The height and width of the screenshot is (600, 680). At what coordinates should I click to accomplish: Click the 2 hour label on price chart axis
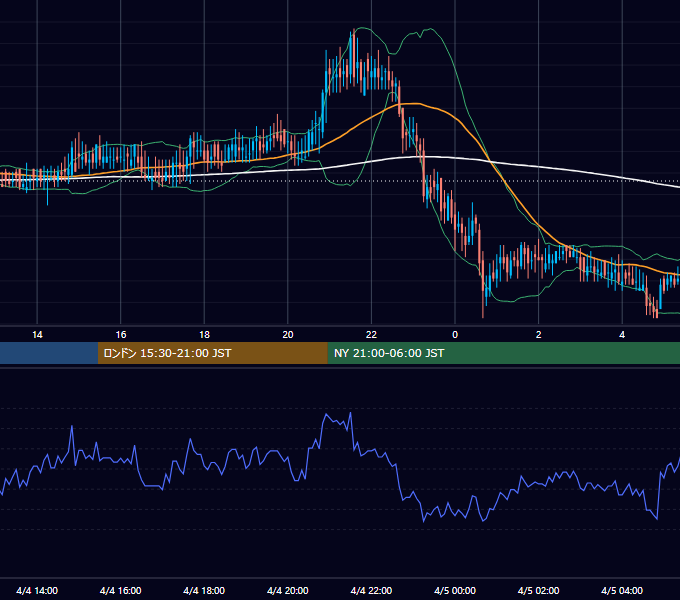539,335
